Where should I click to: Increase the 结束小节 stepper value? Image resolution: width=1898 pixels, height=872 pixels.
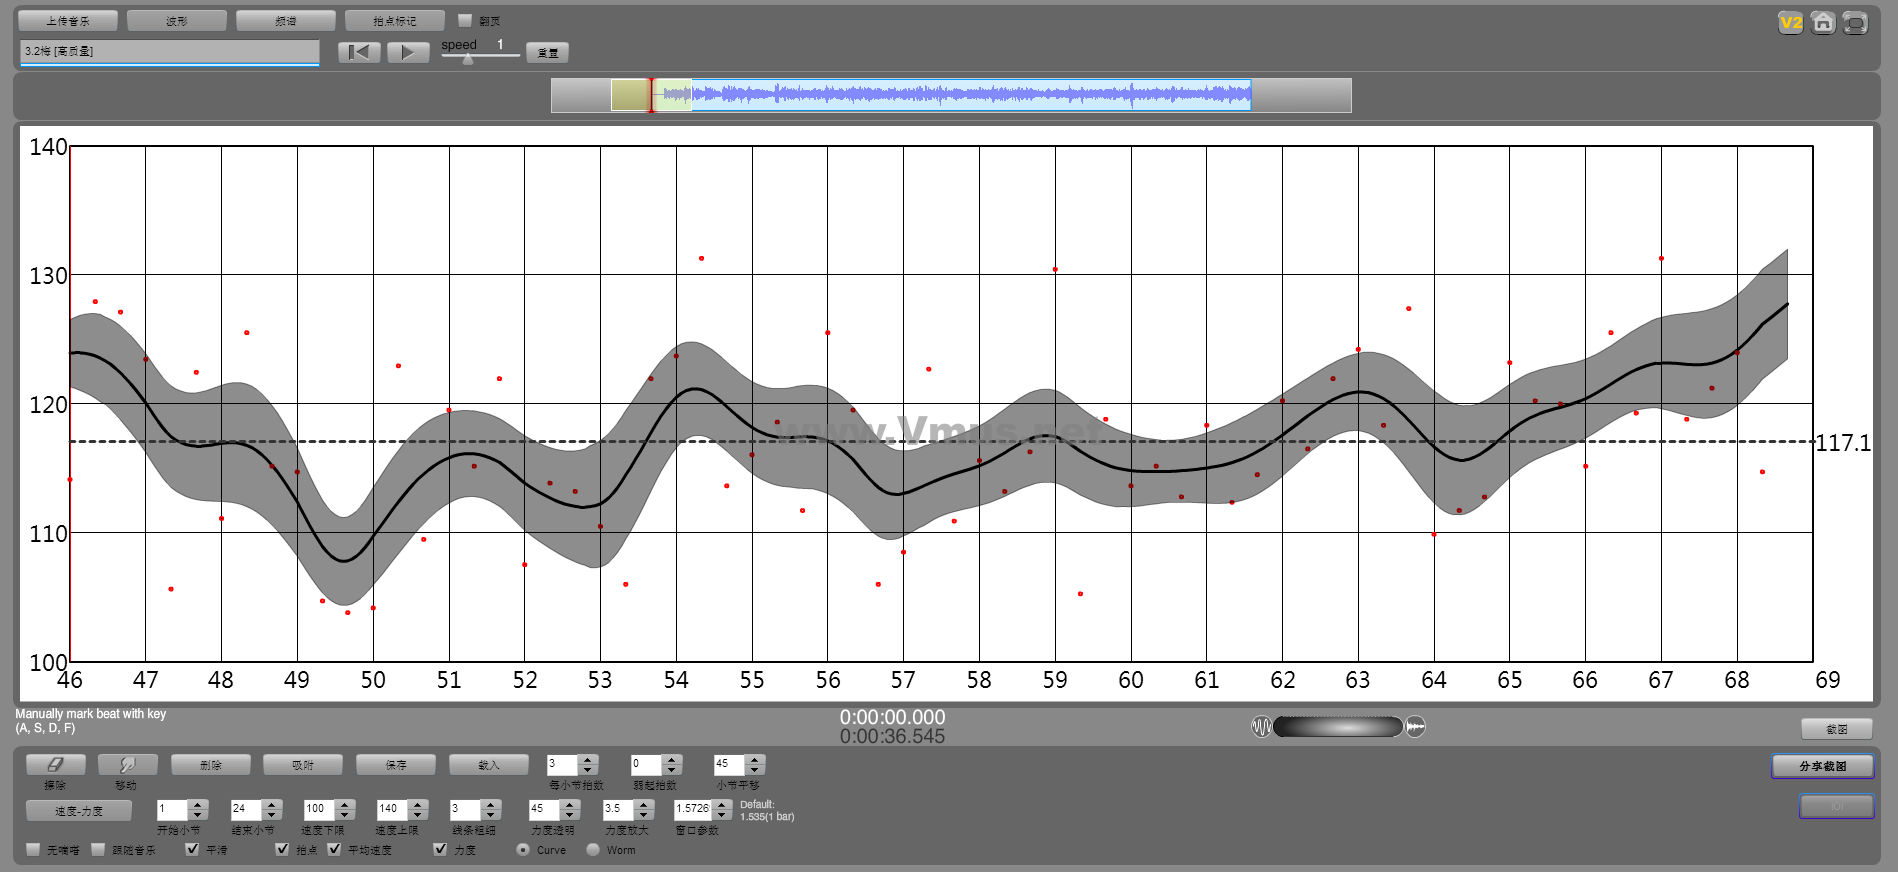click(271, 803)
